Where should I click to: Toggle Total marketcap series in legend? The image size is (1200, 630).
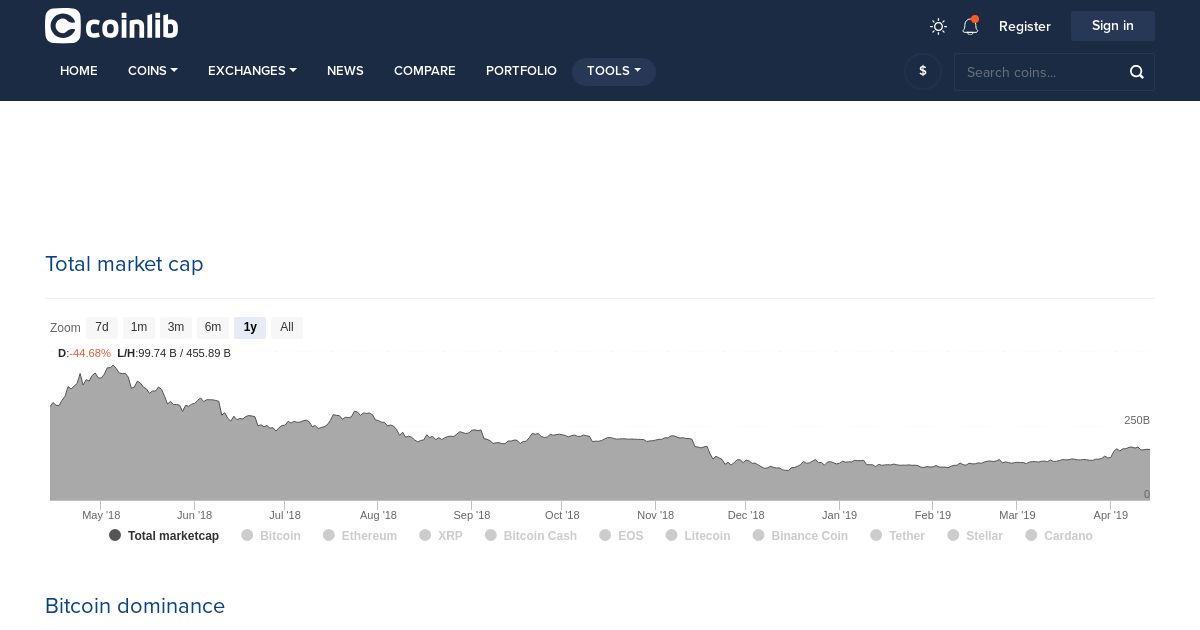coord(164,536)
